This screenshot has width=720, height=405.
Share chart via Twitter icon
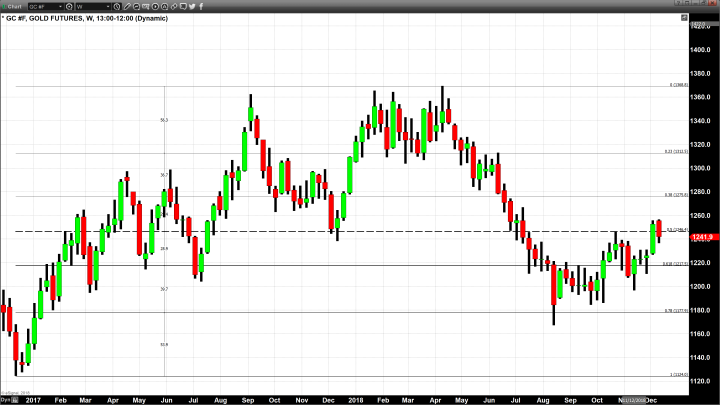click(x=192, y=6)
